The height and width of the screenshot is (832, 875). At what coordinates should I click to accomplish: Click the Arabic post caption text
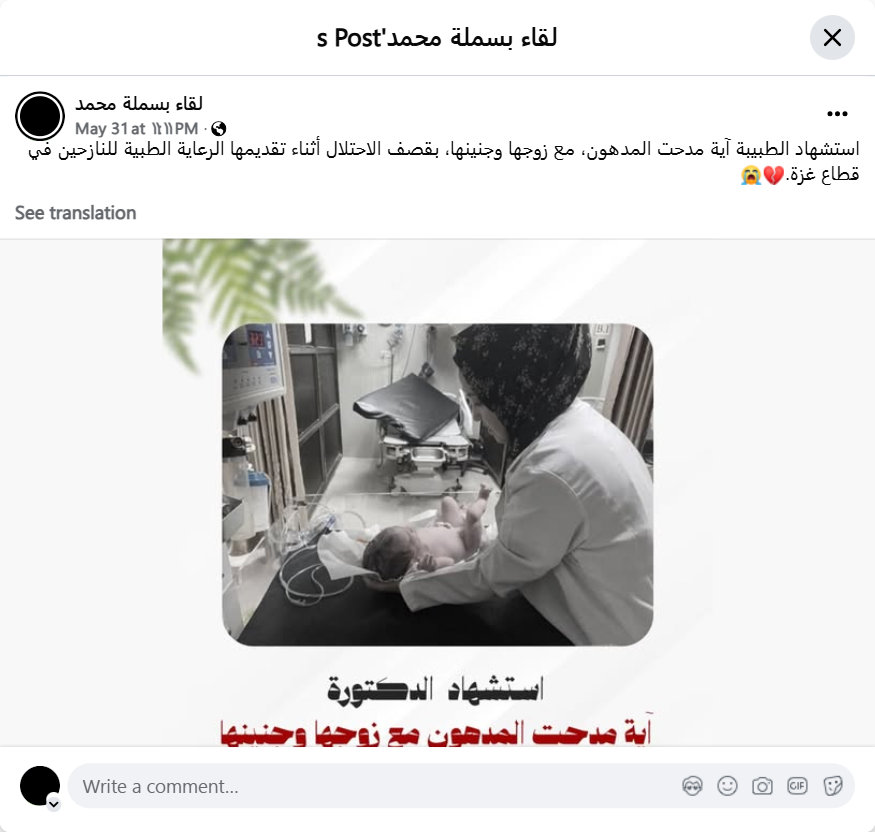pyautogui.click(x=444, y=162)
